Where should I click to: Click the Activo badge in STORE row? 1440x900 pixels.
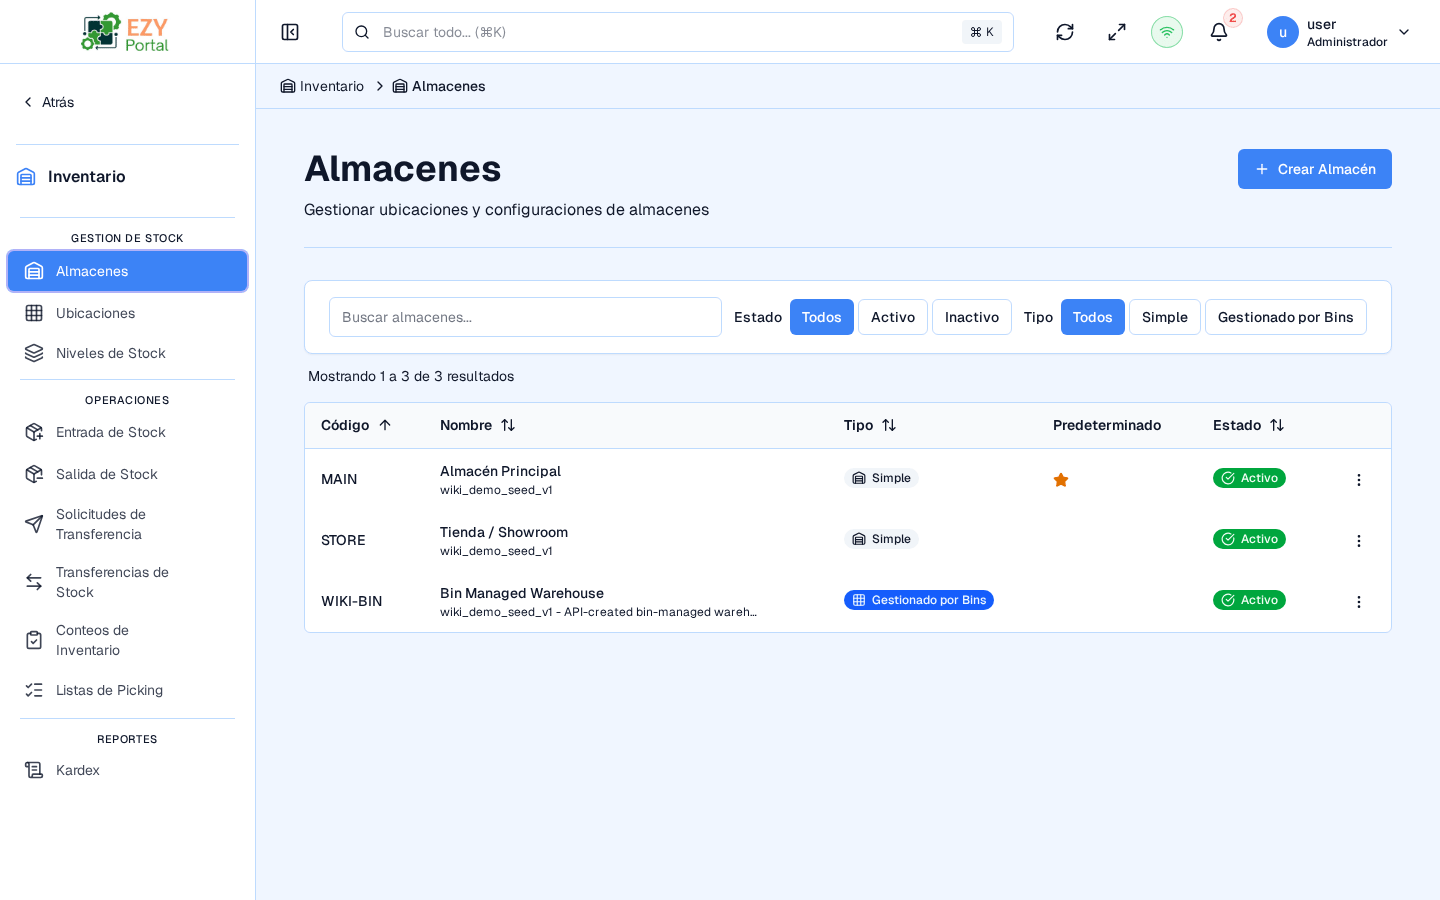click(x=1249, y=539)
